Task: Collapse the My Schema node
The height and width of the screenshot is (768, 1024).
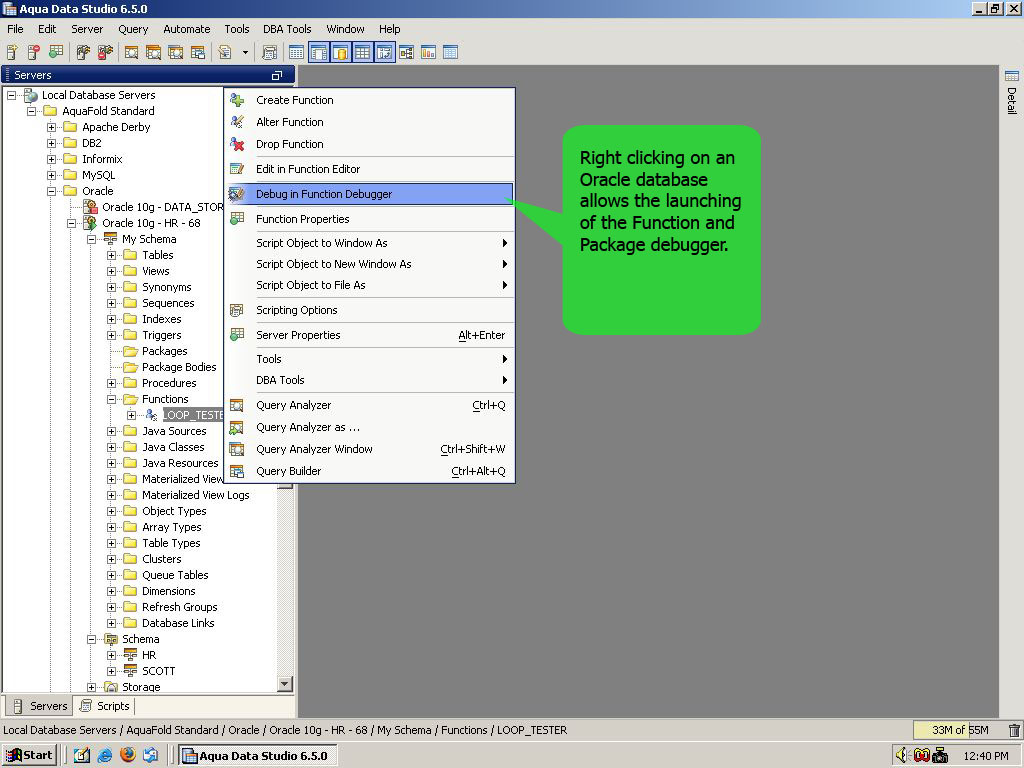Action: 91,239
